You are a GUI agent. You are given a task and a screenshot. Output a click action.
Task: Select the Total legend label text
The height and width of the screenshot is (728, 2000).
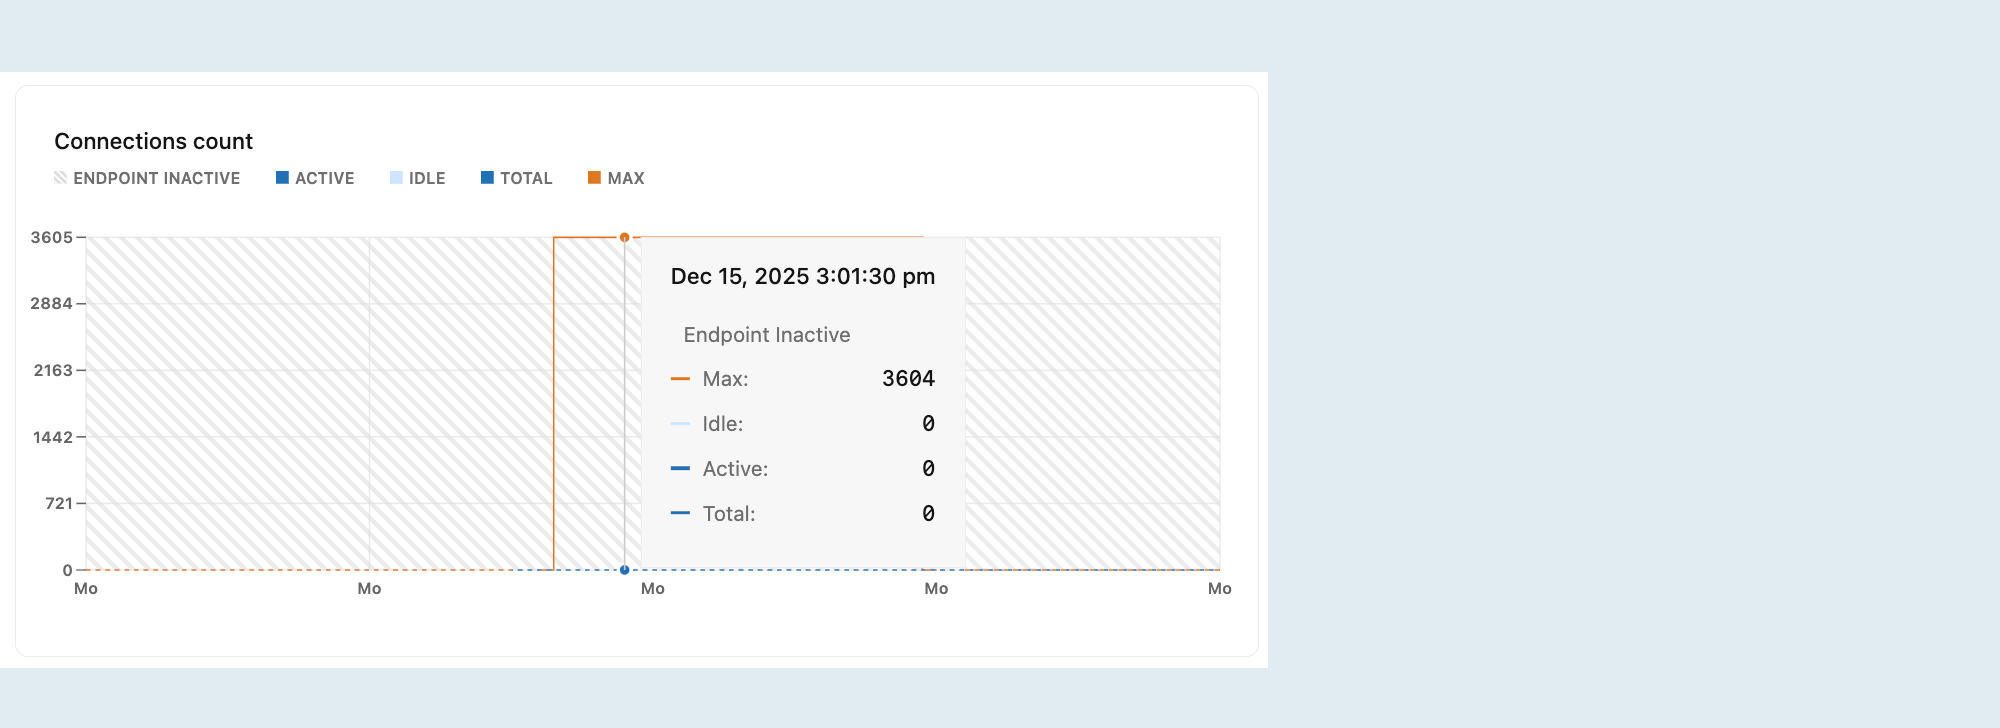click(x=528, y=178)
